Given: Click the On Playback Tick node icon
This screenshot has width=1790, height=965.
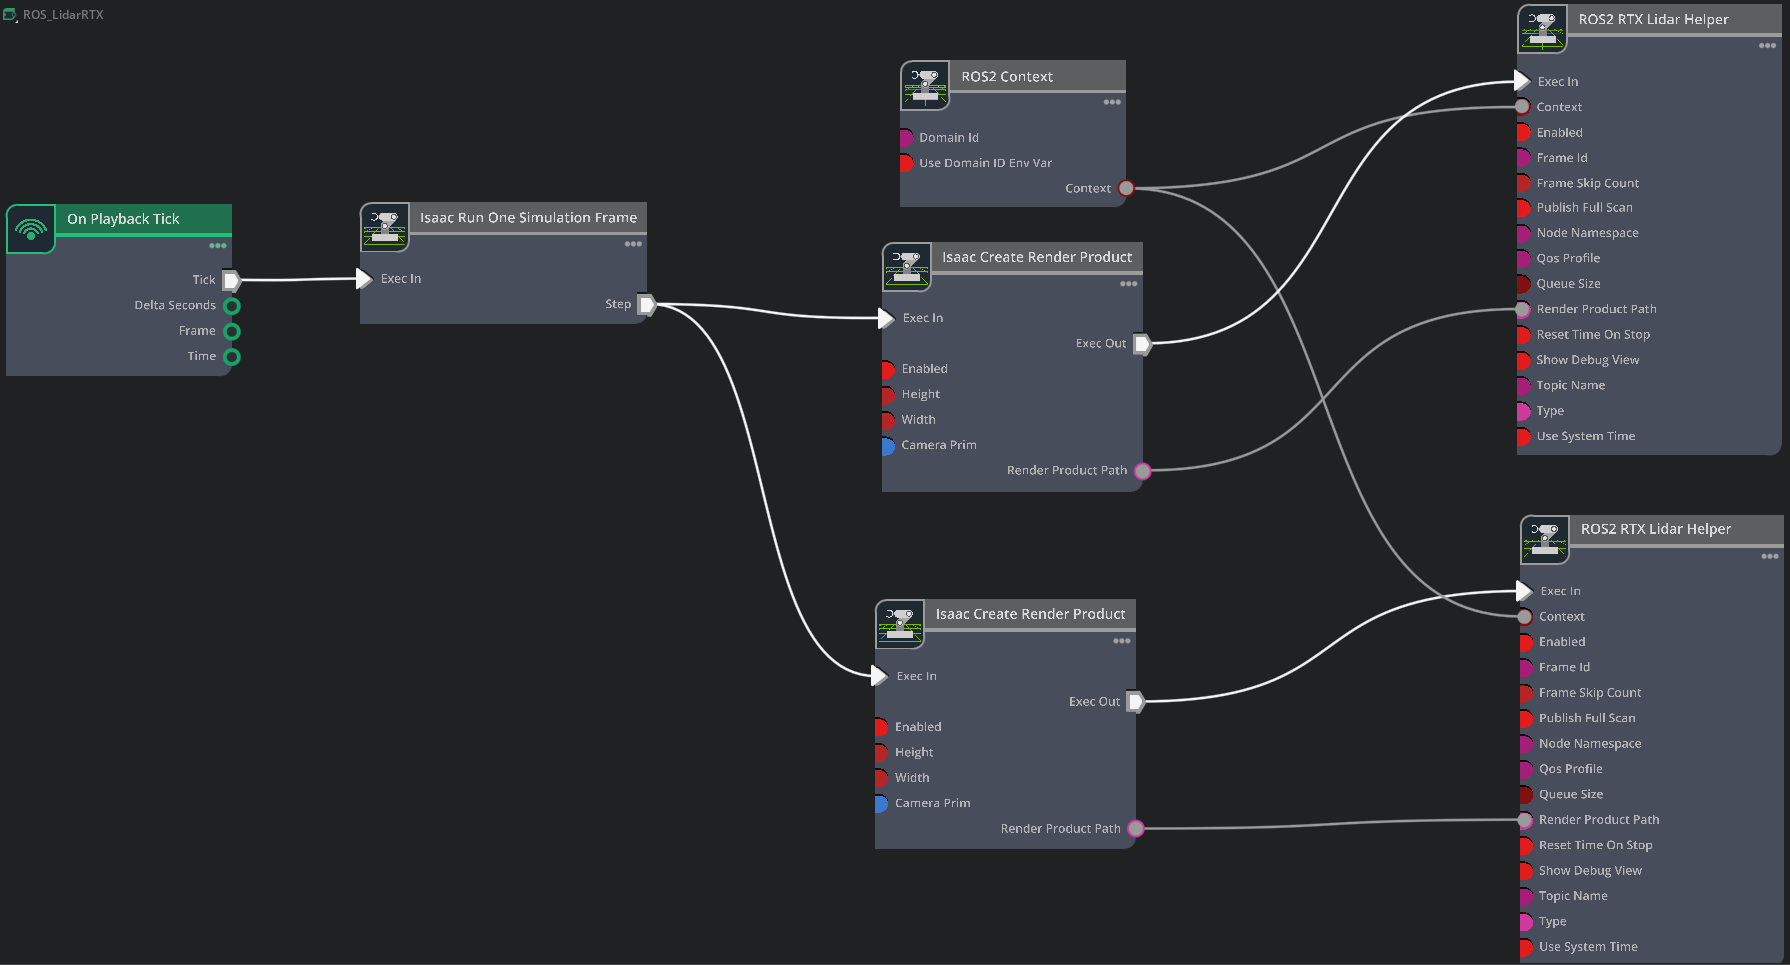Looking at the screenshot, I should point(31,229).
